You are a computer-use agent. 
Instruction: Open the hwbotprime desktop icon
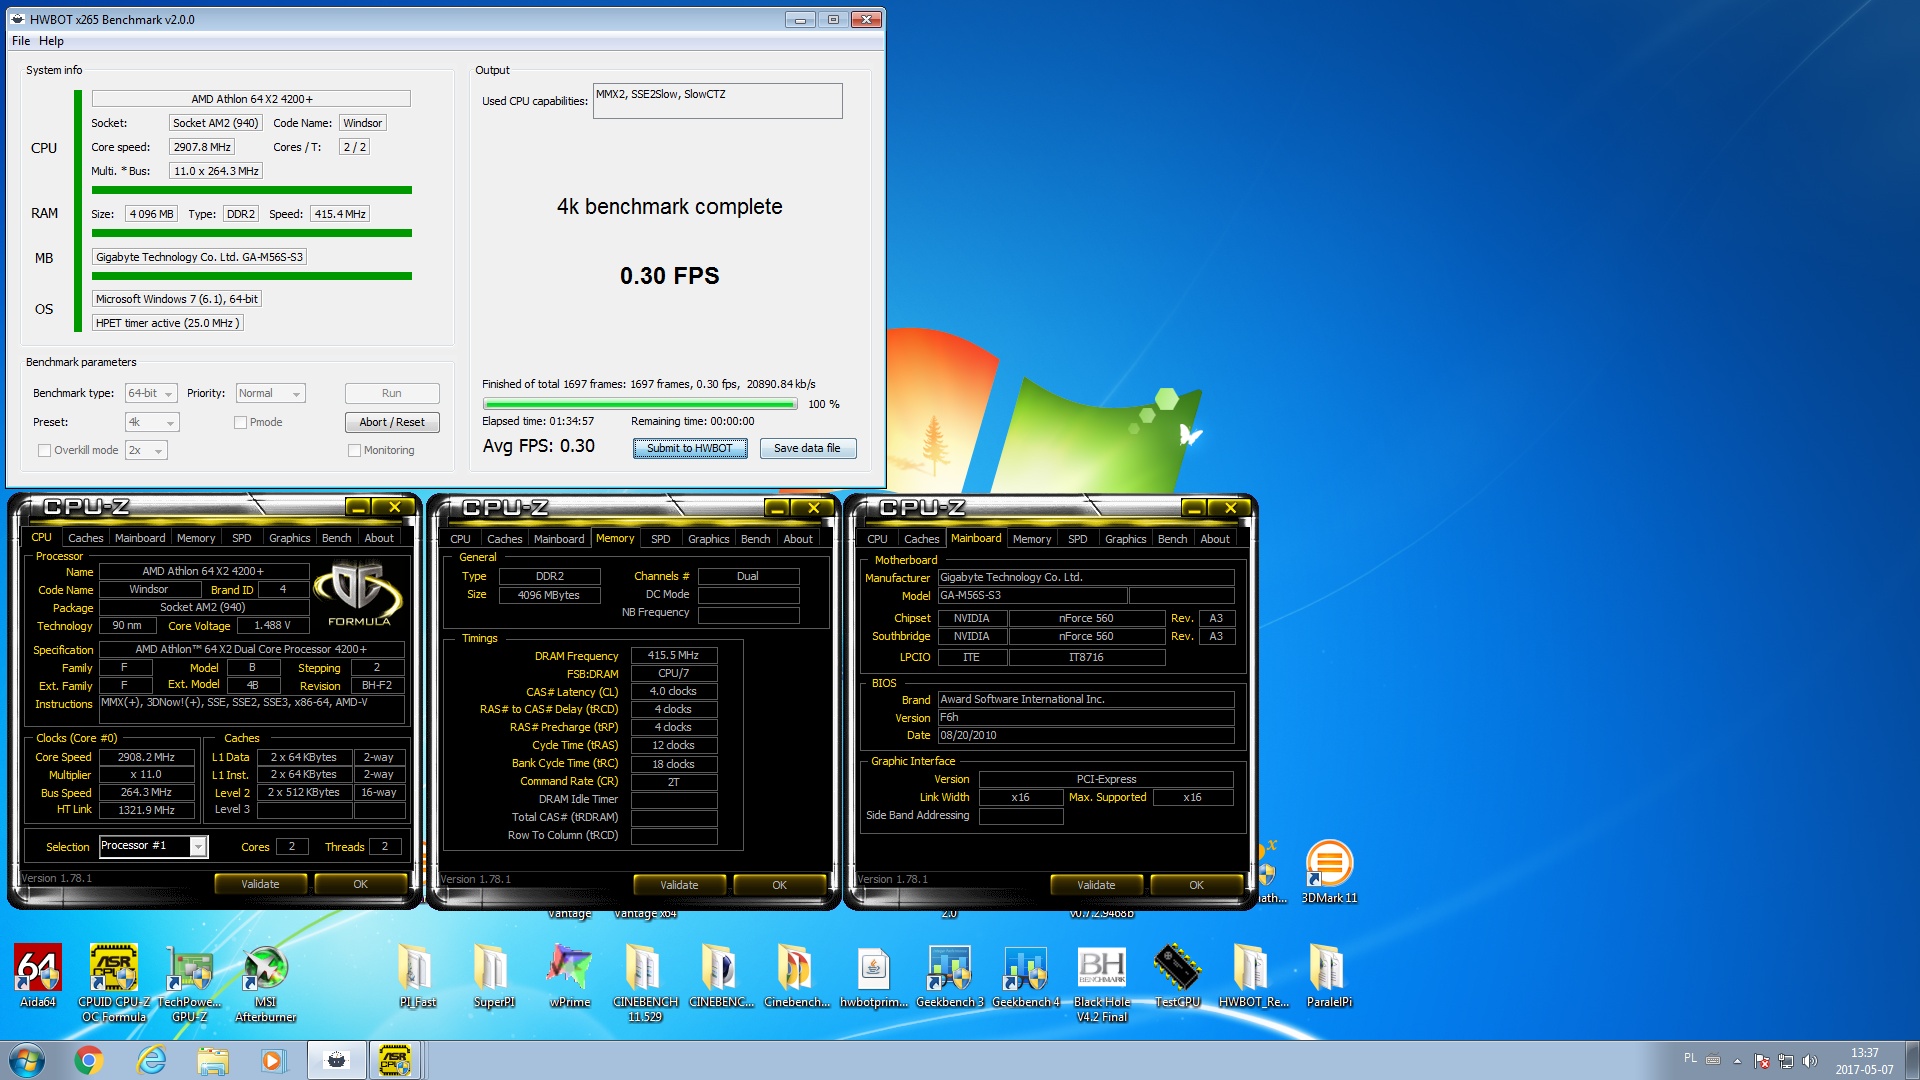coord(873,975)
